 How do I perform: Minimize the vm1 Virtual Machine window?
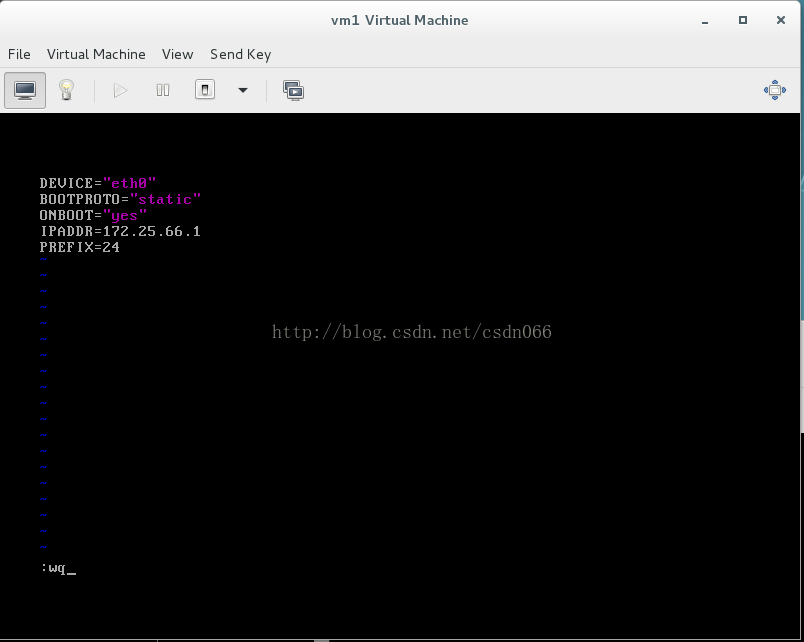coord(705,21)
